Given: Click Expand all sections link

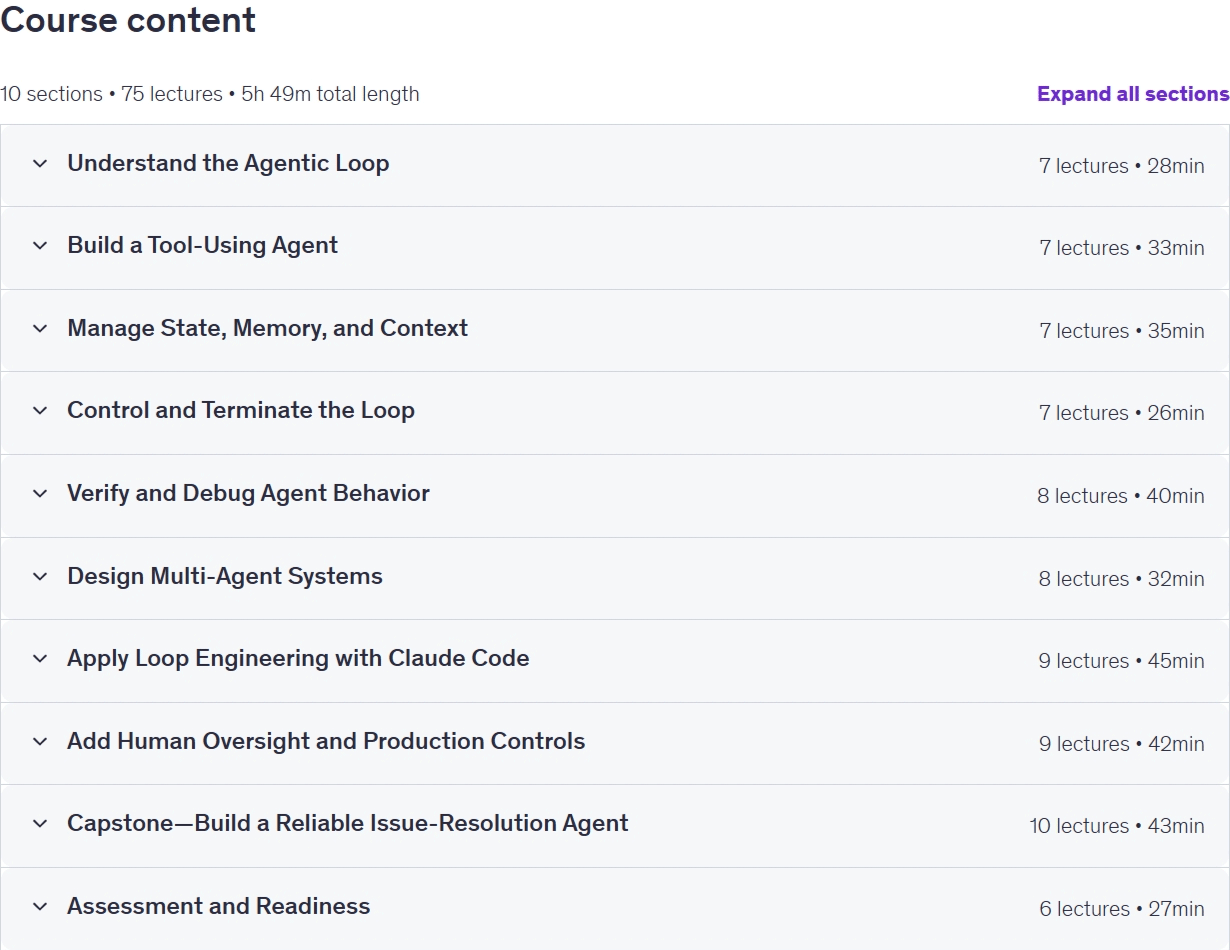Looking at the screenshot, I should [x=1133, y=94].
